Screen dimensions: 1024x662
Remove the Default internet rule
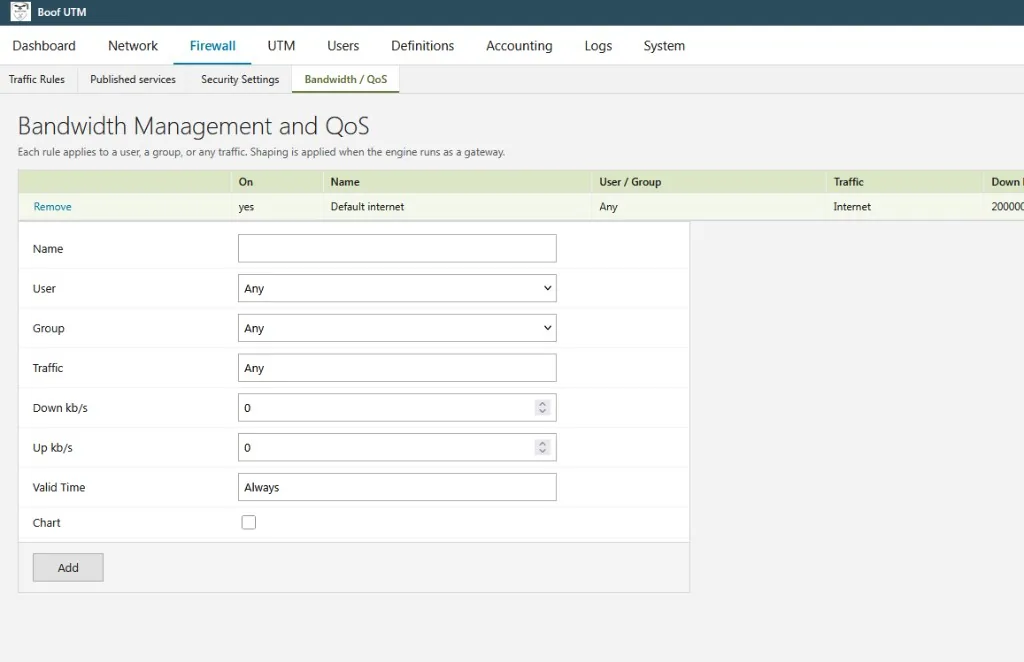coord(52,206)
